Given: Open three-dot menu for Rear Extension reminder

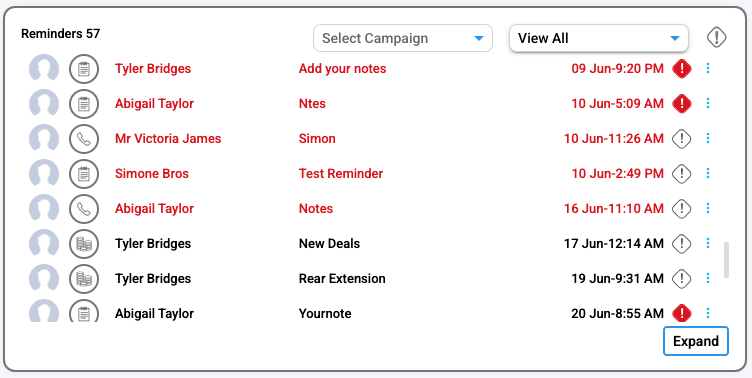Looking at the screenshot, I should (x=708, y=279).
